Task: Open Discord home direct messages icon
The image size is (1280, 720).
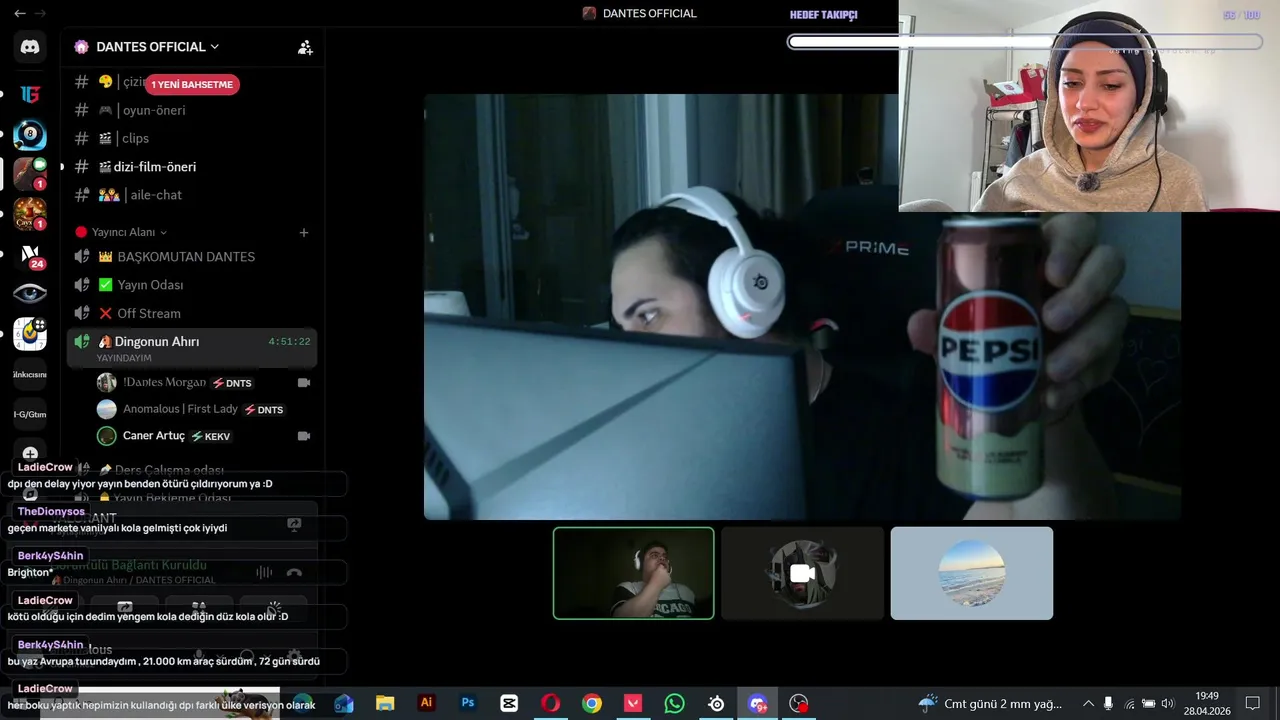Action: pos(30,47)
